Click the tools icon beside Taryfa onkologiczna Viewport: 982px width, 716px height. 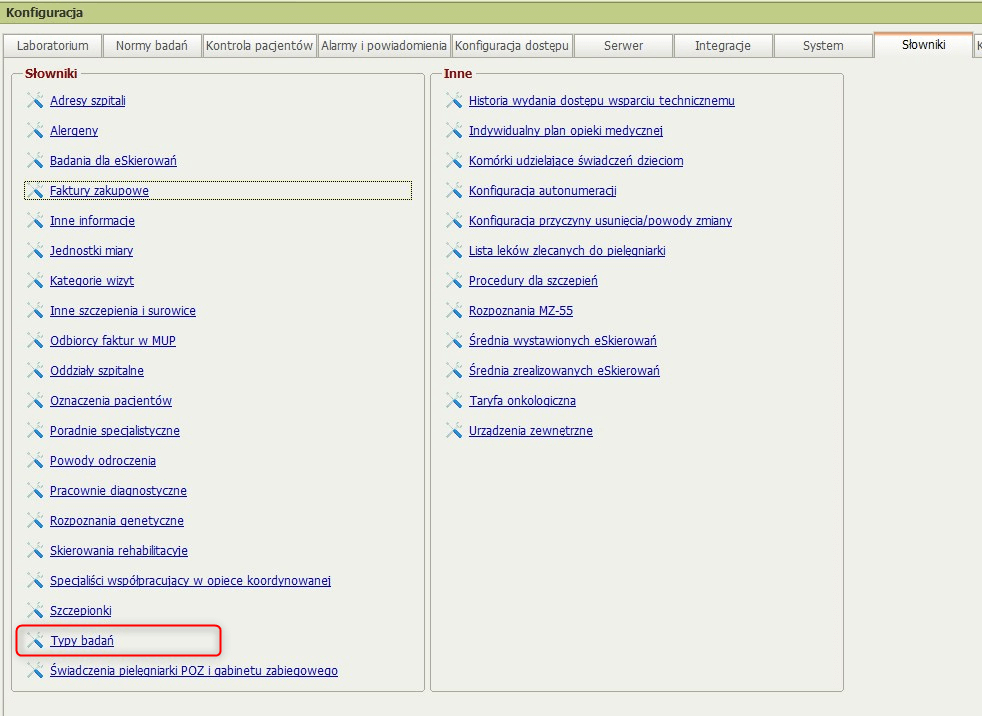[454, 401]
